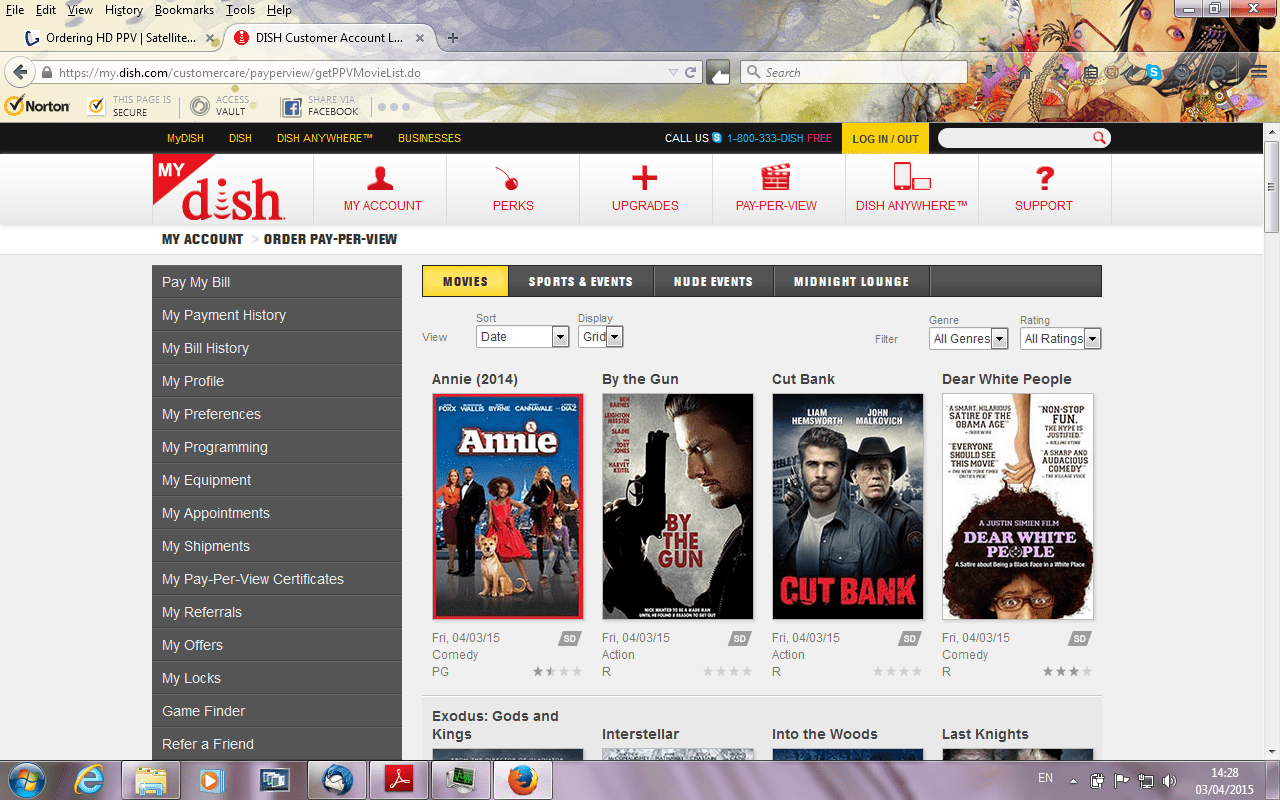
Task: Click the Norton logo in toolbar
Action: pyautogui.click(x=37, y=105)
